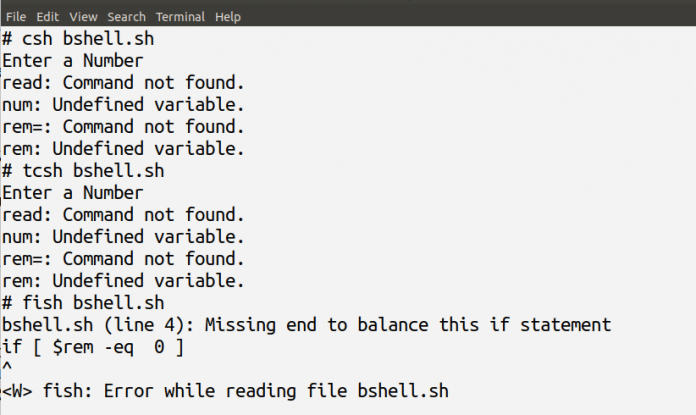
Task: Click the first 'rem=: Command not found.' line
Action: pos(123,127)
